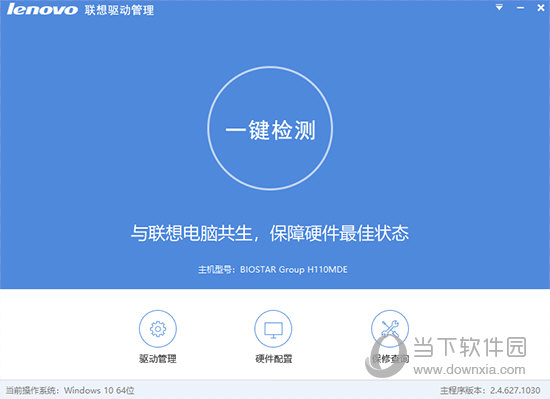550x399 pixels.
Task: Open the 驱动管理 gear icon
Action: click(x=157, y=329)
